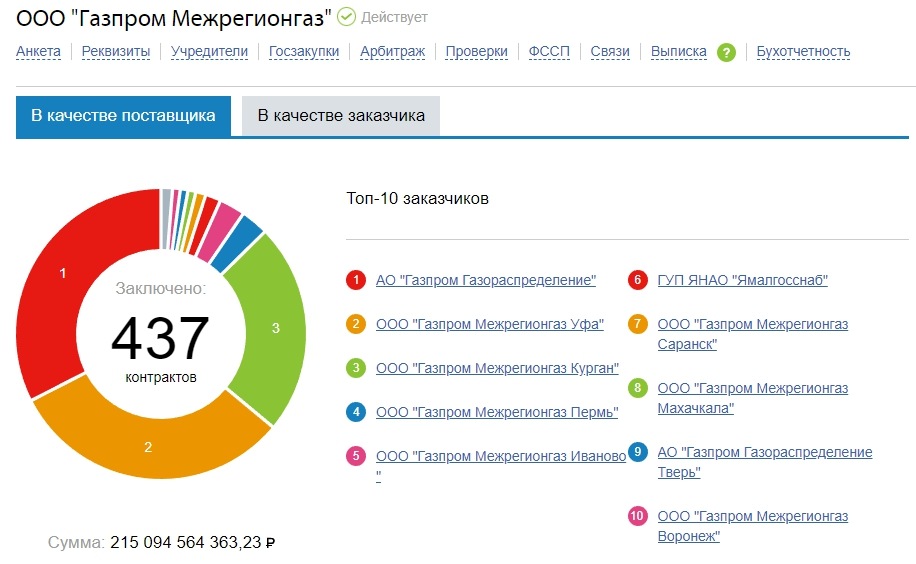Click red number 6 legend badge
The height and width of the screenshot is (564, 916).
coord(637,280)
